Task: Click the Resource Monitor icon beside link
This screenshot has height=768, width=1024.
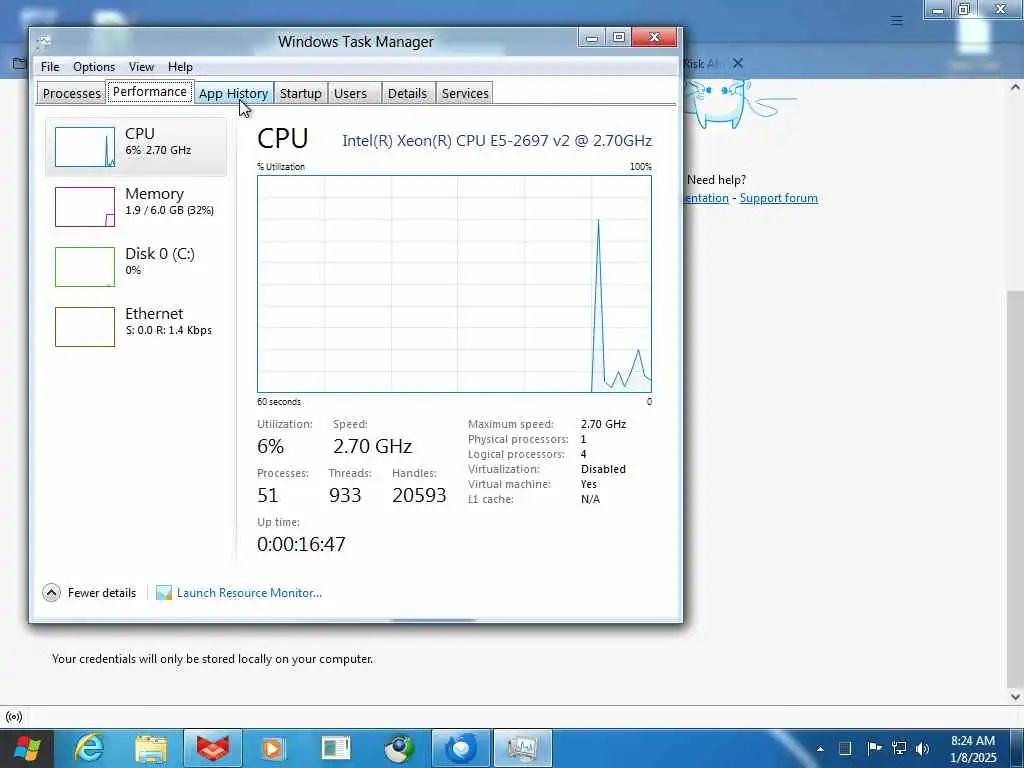Action: click(x=164, y=593)
